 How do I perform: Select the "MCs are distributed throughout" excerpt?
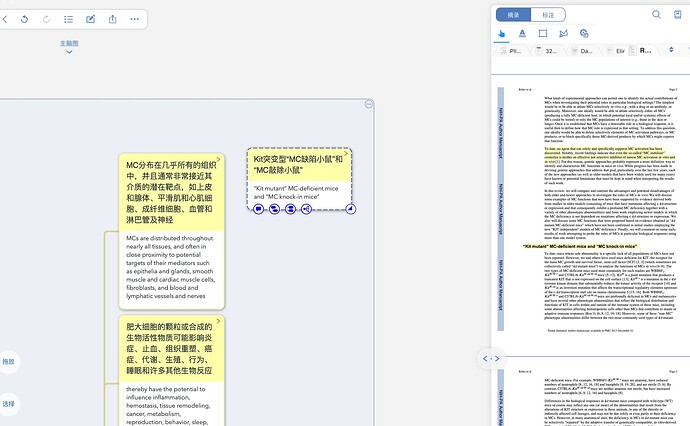pyautogui.click(x=170, y=267)
